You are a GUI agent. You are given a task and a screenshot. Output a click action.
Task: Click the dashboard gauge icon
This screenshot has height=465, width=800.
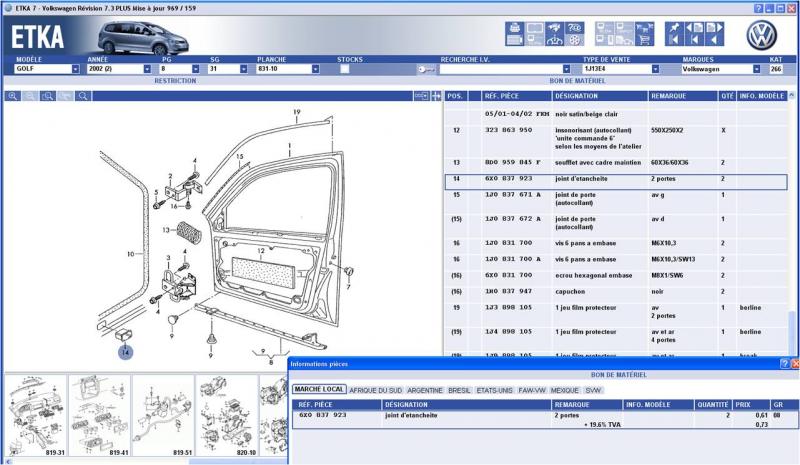click(555, 40)
